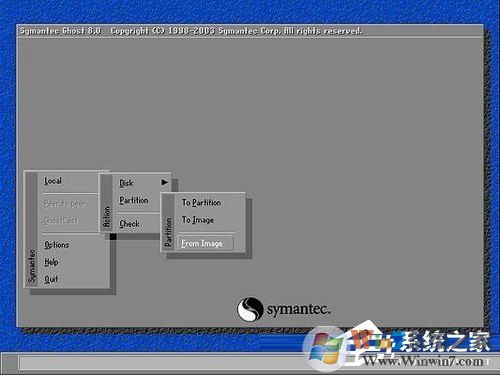Click the grayed-out GhostCast entry
This screenshot has width=500, height=375.
61,220
